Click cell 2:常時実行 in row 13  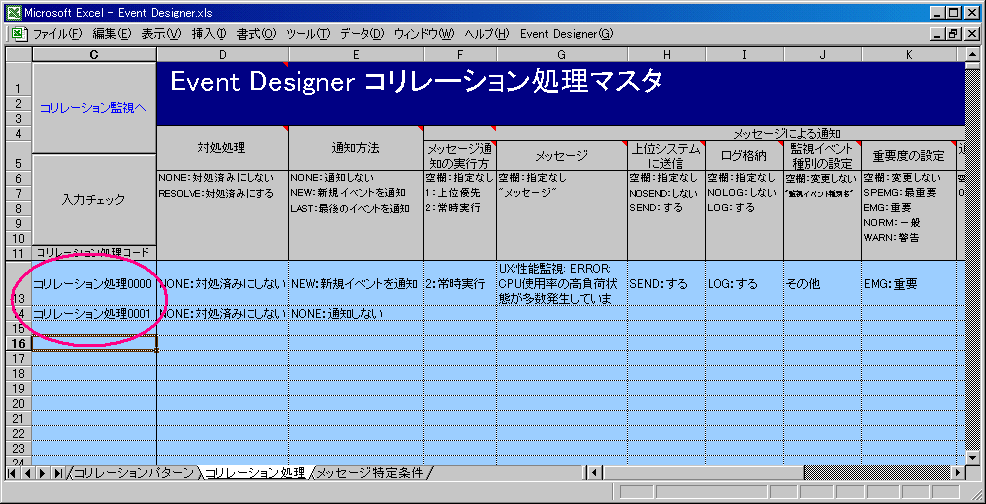[460, 283]
